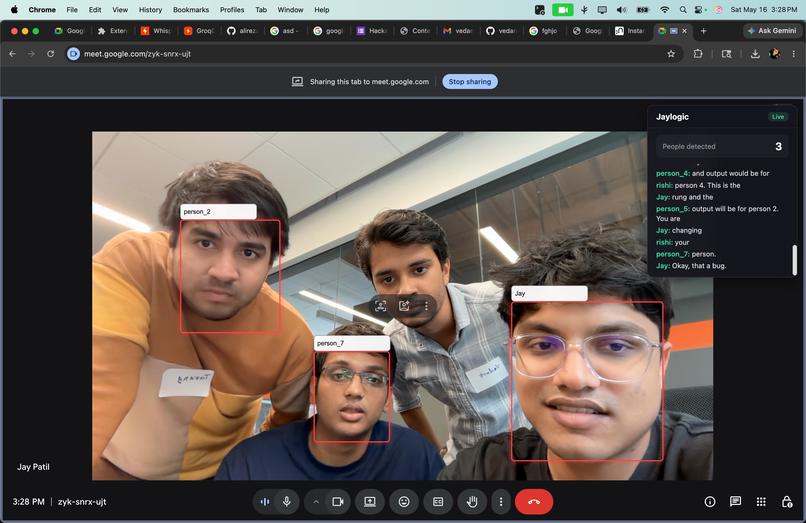This screenshot has width=806, height=523.
Task: Open the Chrome three-dot menu
Action: [793, 53]
